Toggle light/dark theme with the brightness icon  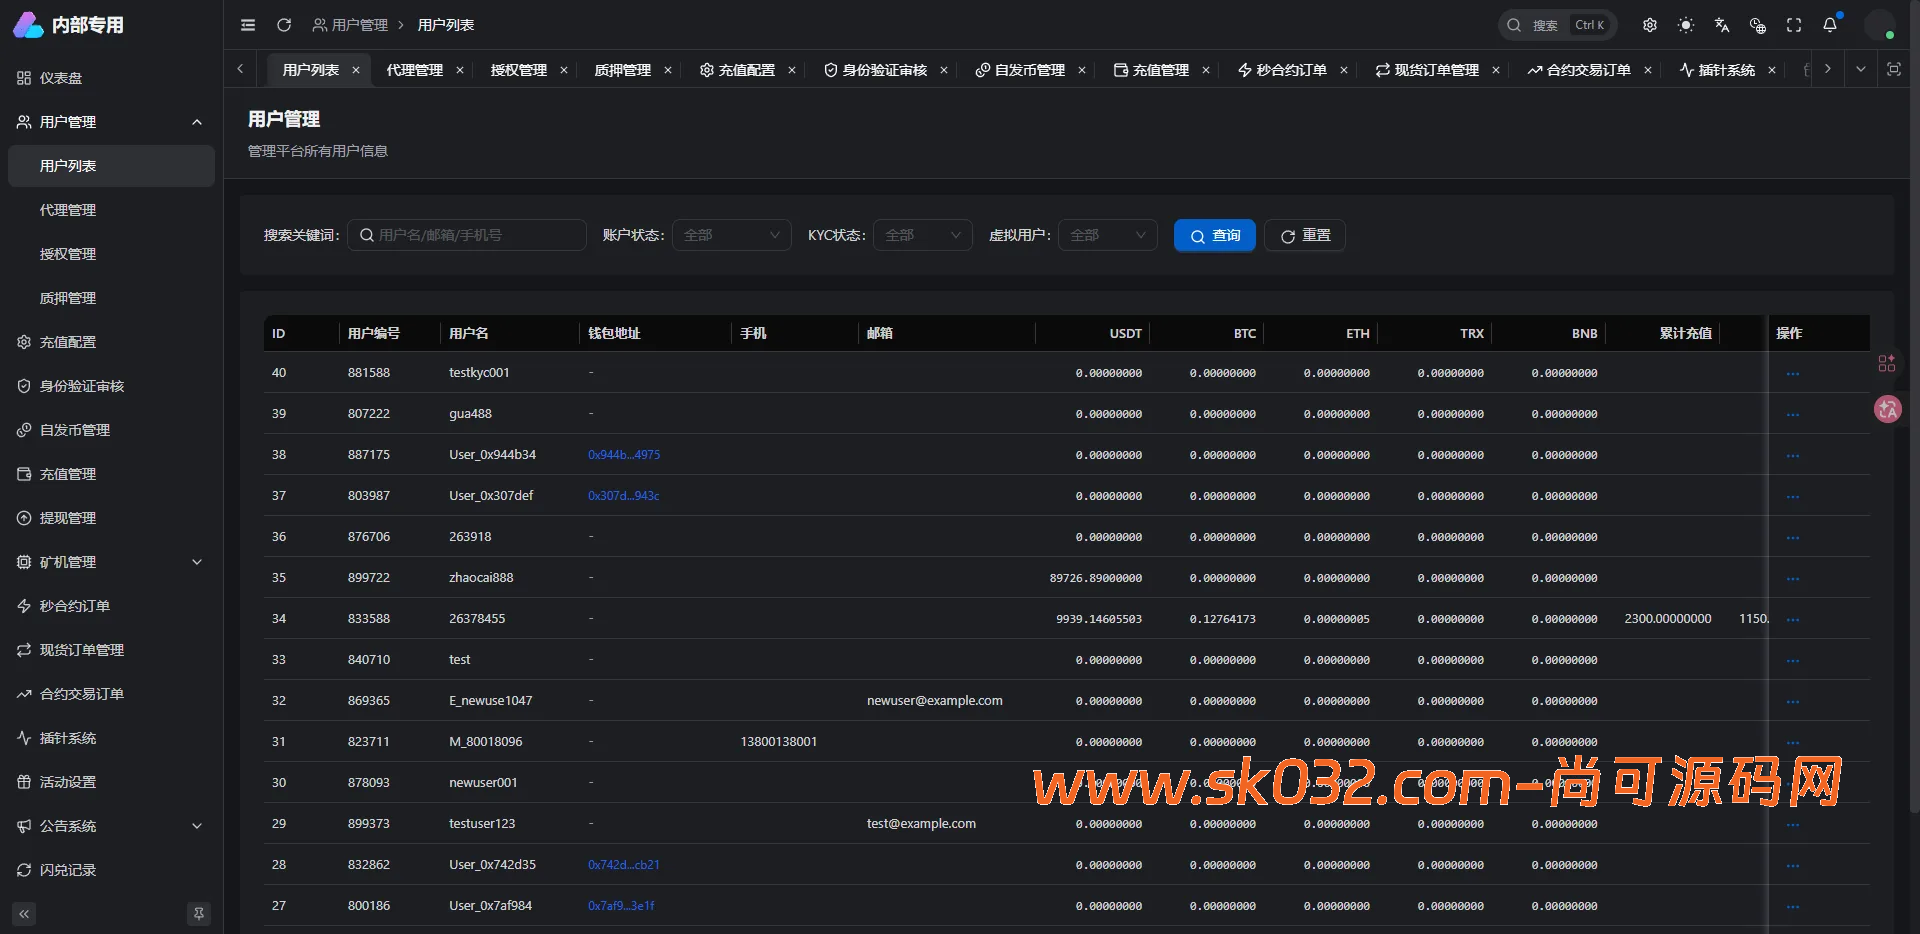[1686, 25]
